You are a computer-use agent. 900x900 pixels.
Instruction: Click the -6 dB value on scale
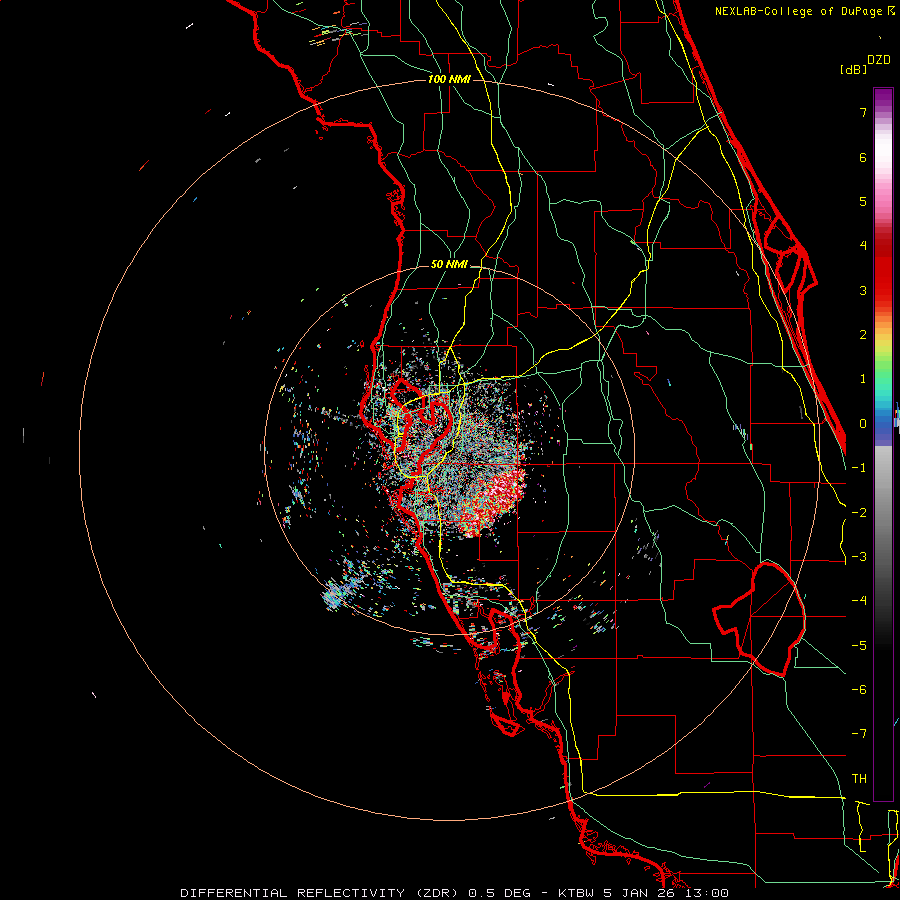[859, 690]
